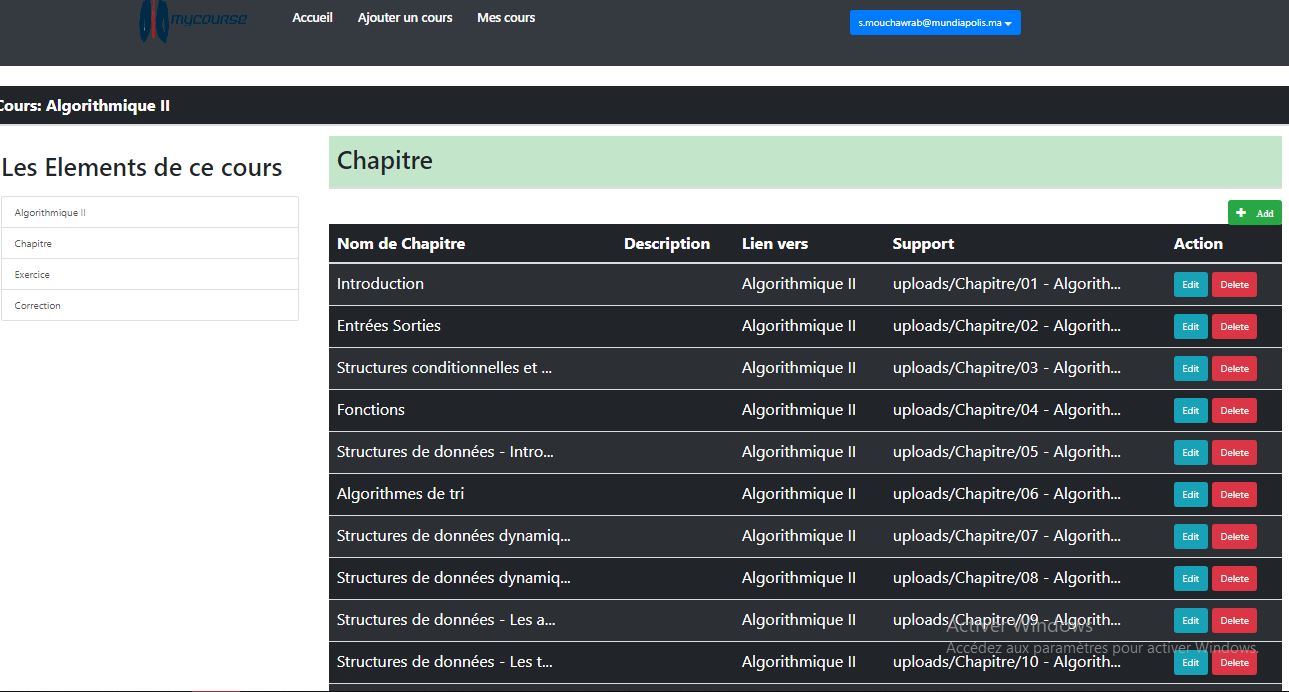Edit the Structures de données - Les a... chapter
Image resolution: width=1289 pixels, height=692 pixels.
click(x=1190, y=621)
